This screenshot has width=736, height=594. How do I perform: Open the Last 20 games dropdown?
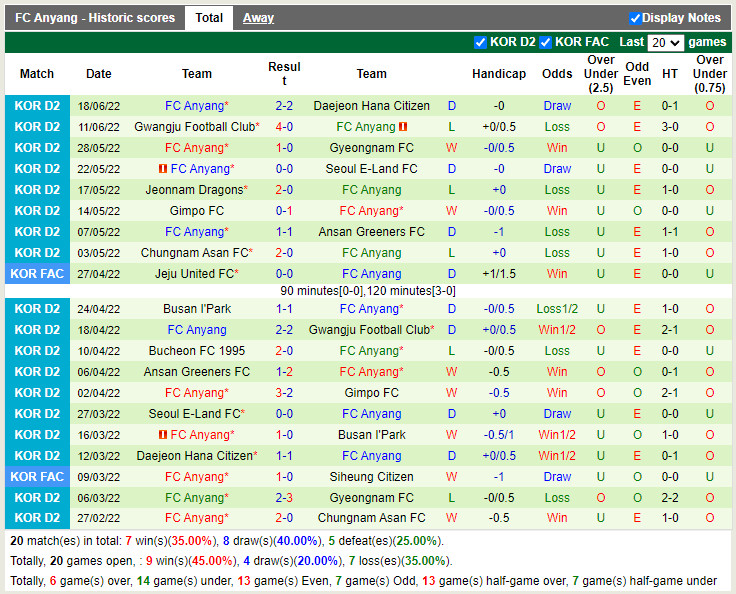(x=665, y=43)
